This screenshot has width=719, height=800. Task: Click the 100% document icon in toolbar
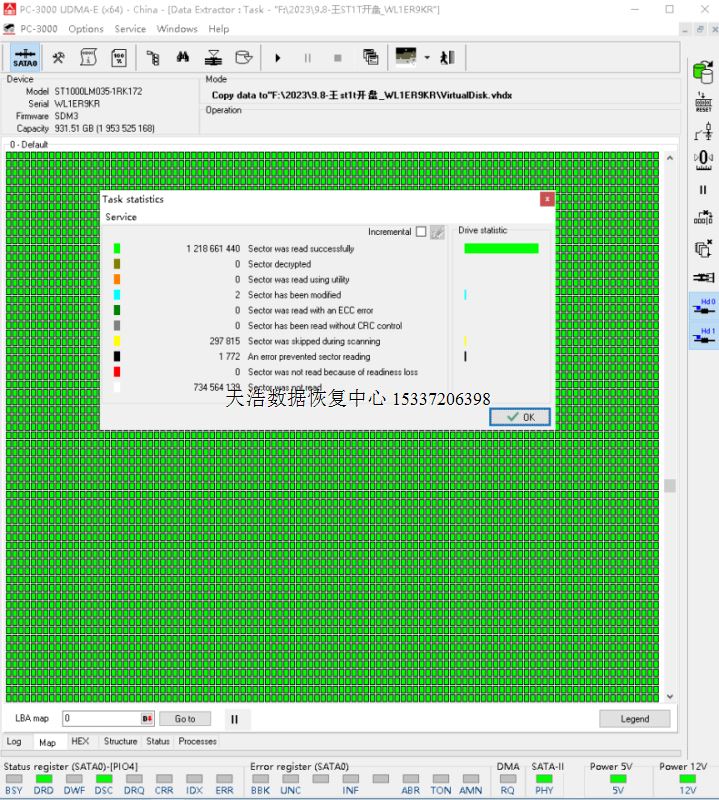click(119, 58)
